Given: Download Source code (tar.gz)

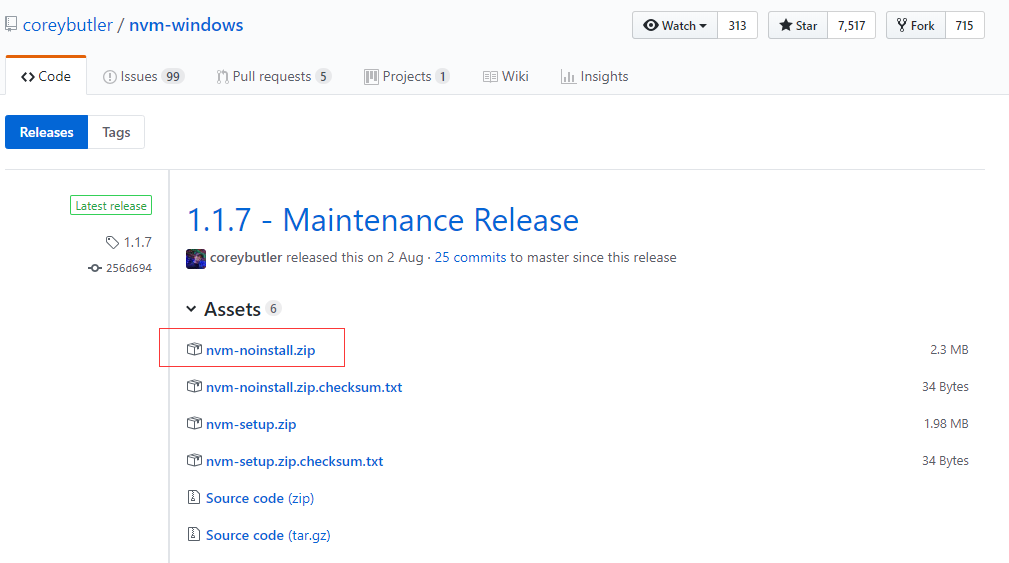Looking at the screenshot, I should pos(268,535).
